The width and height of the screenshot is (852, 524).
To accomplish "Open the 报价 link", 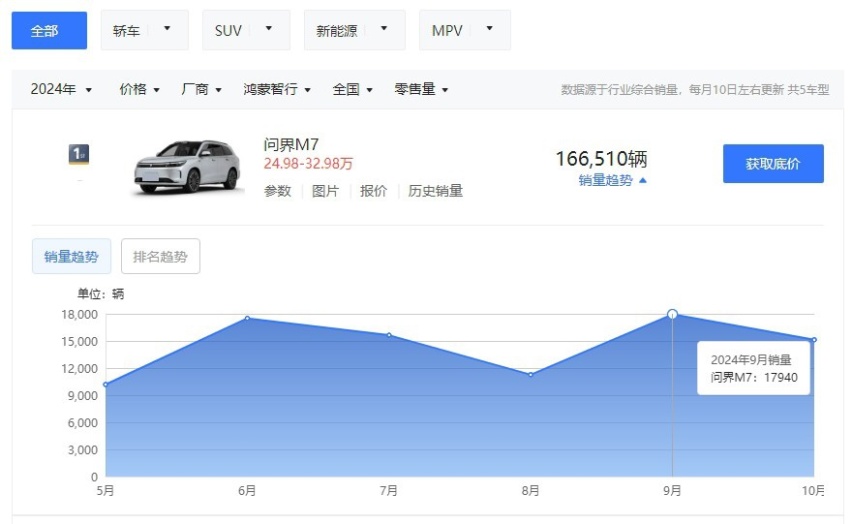I will pos(373,191).
